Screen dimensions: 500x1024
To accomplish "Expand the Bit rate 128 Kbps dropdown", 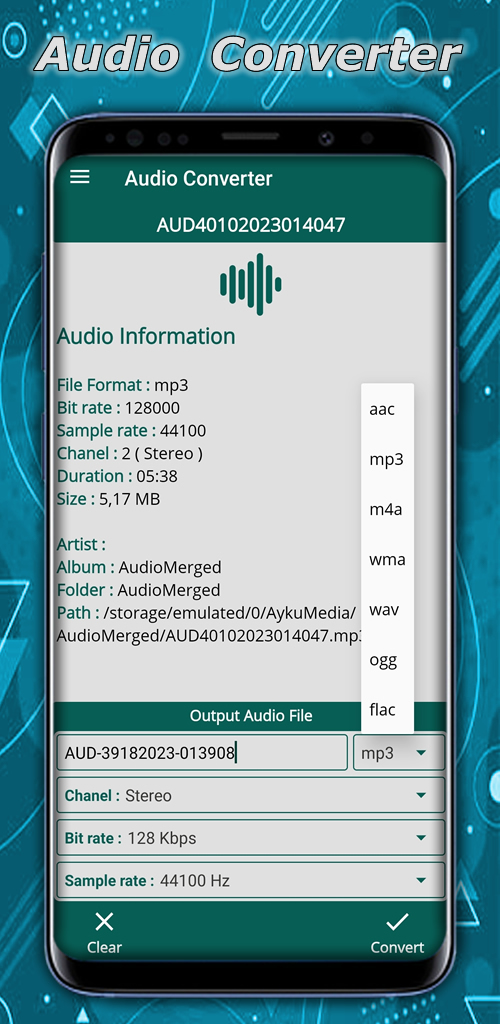I will coord(251,838).
